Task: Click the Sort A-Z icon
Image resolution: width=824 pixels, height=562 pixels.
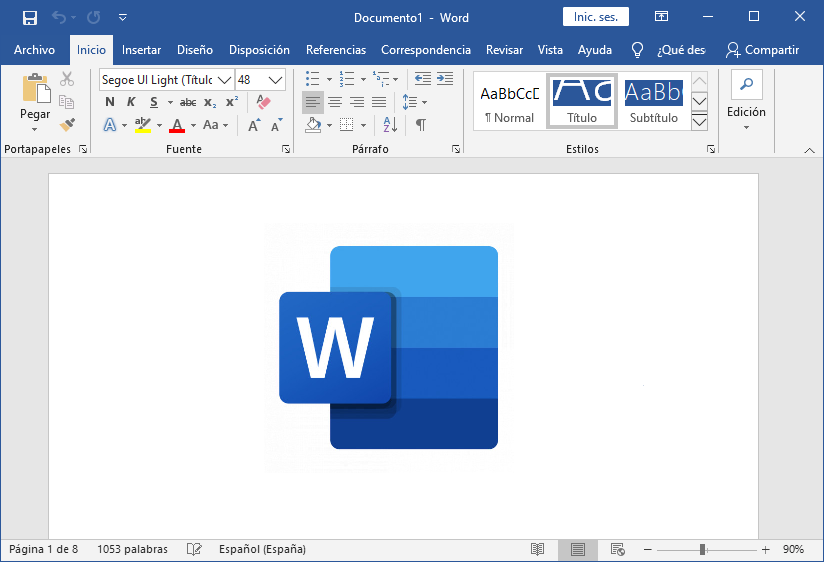Action: (x=390, y=125)
